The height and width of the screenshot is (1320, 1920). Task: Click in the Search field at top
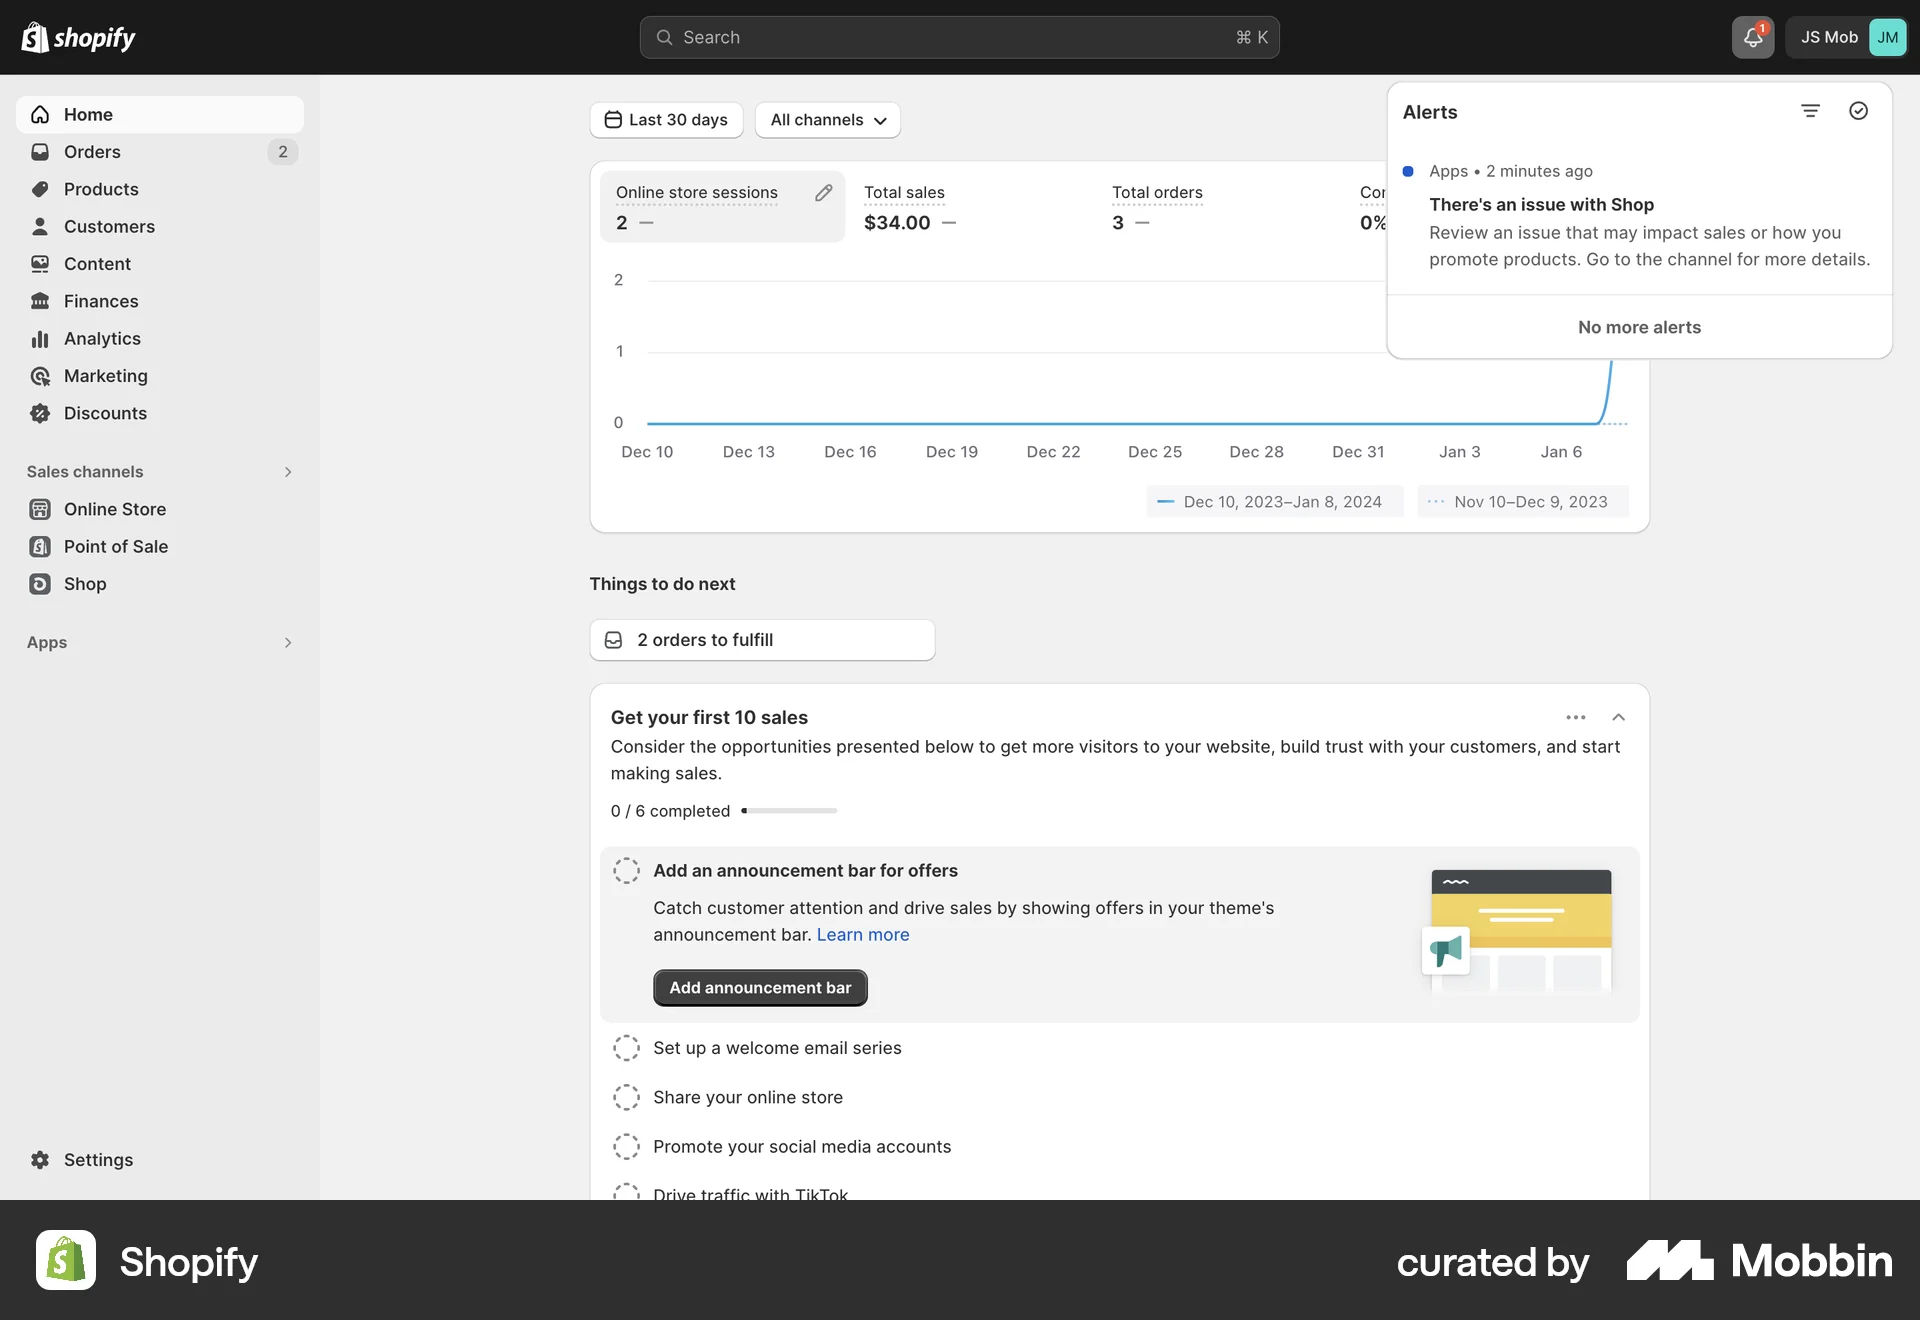point(958,37)
